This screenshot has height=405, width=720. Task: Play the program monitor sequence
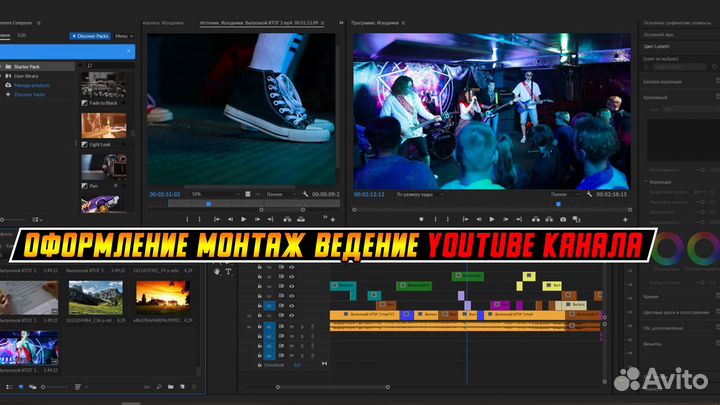[x=490, y=219]
